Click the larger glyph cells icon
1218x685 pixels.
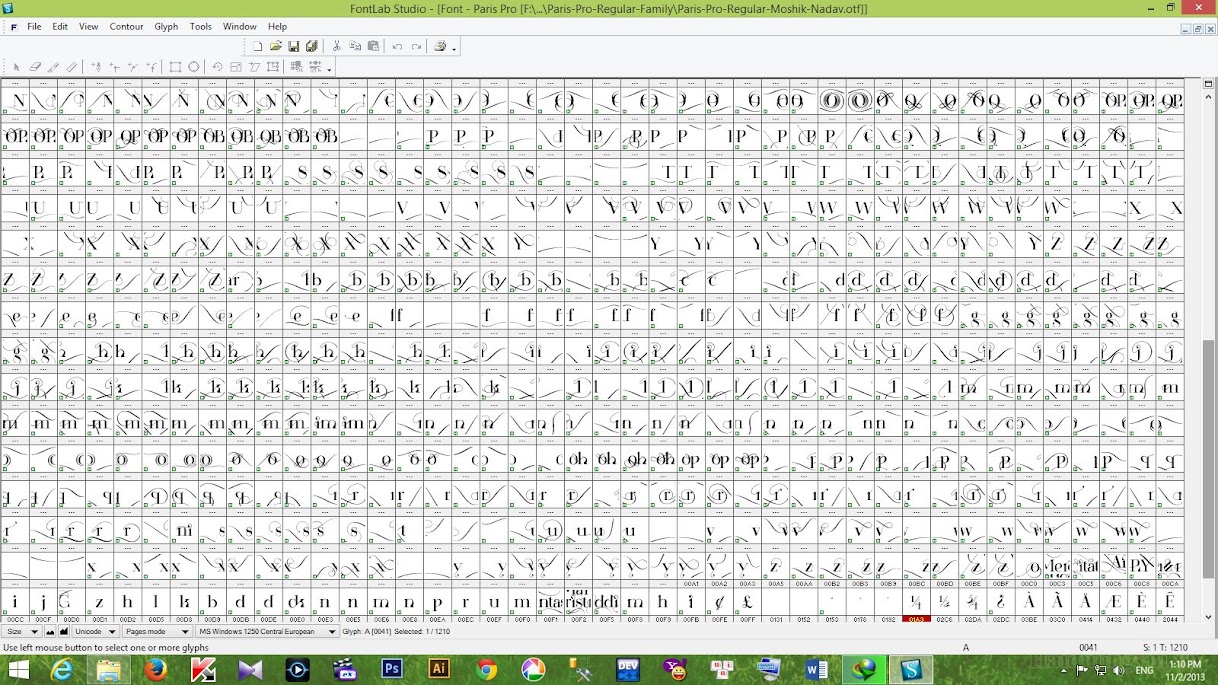64,632
